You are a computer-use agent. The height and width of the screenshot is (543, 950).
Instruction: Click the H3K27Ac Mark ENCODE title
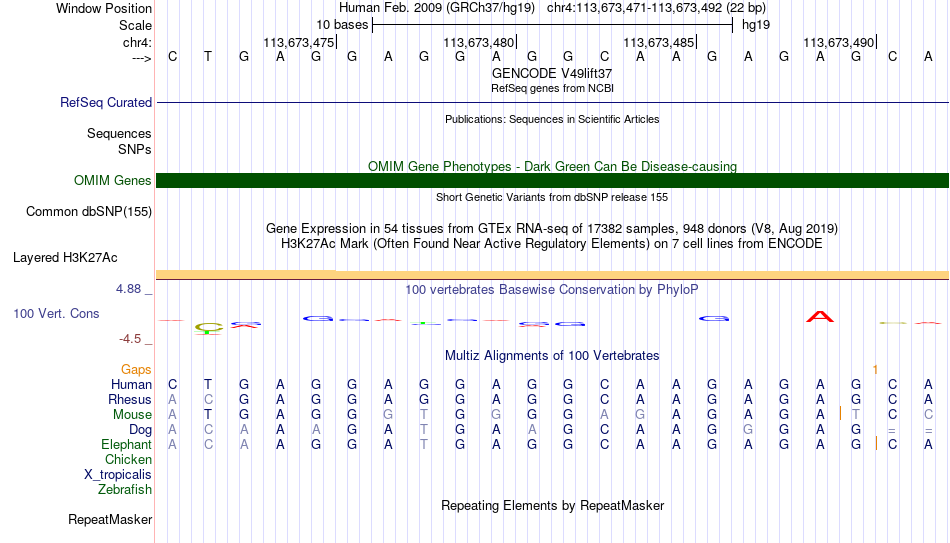click(x=552, y=244)
